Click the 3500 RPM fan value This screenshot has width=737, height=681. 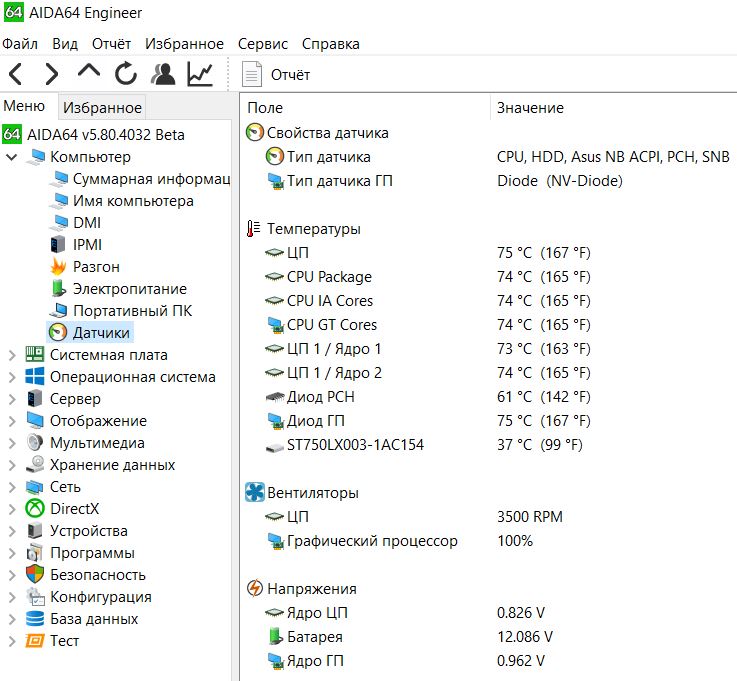point(530,517)
